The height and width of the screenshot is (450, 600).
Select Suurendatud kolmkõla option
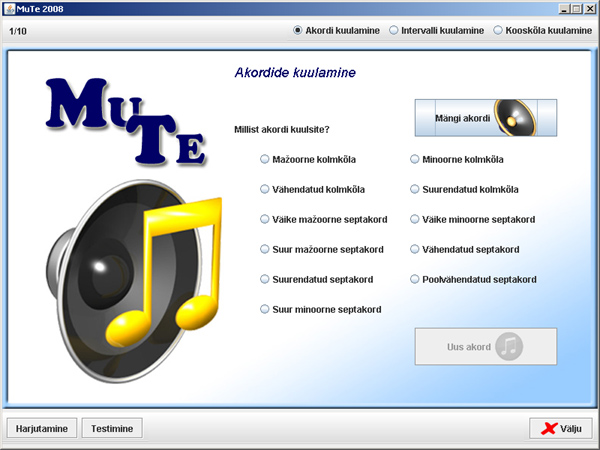pos(415,189)
